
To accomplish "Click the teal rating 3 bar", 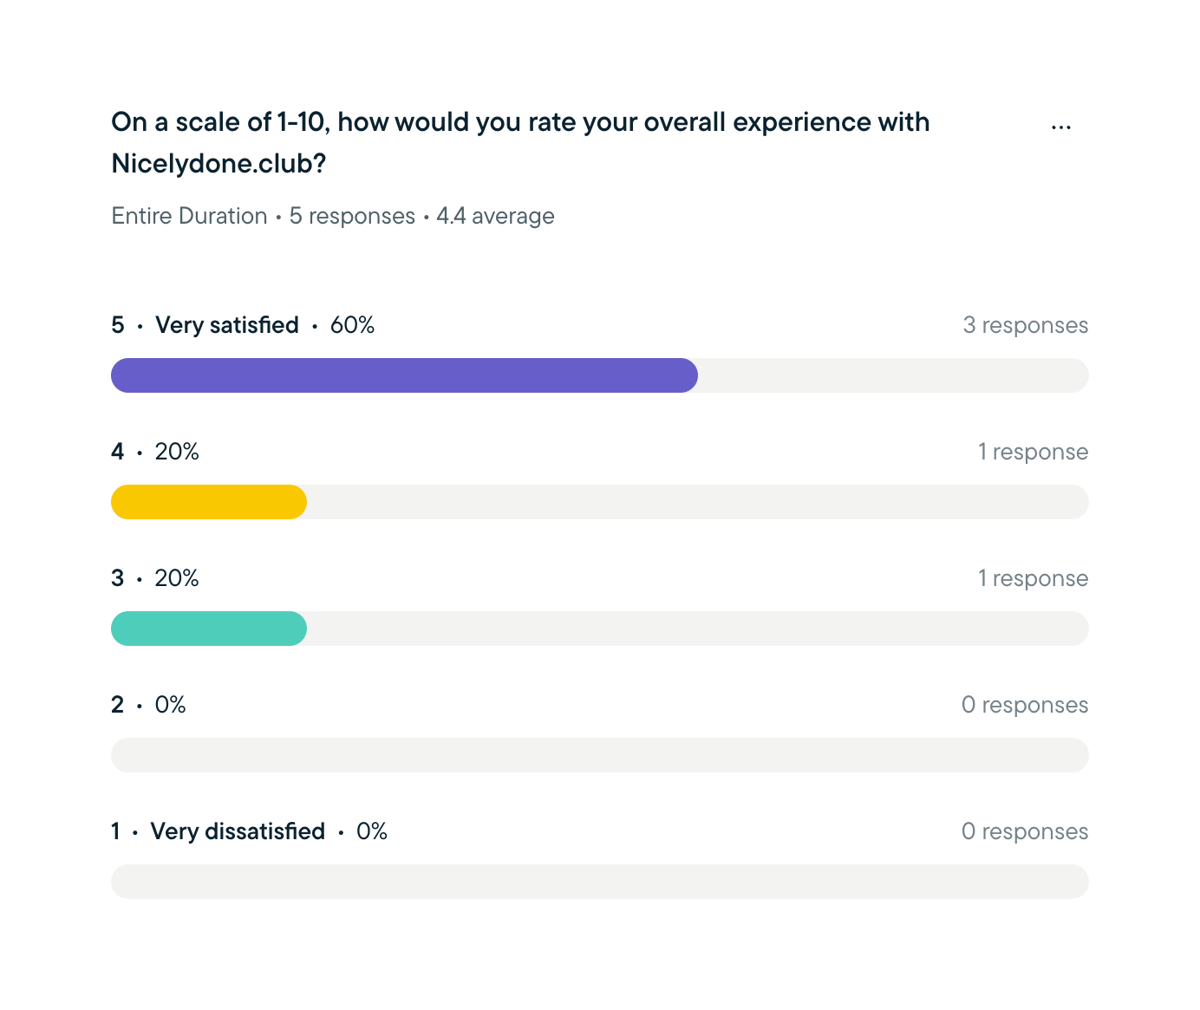I will (x=208, y=628).
